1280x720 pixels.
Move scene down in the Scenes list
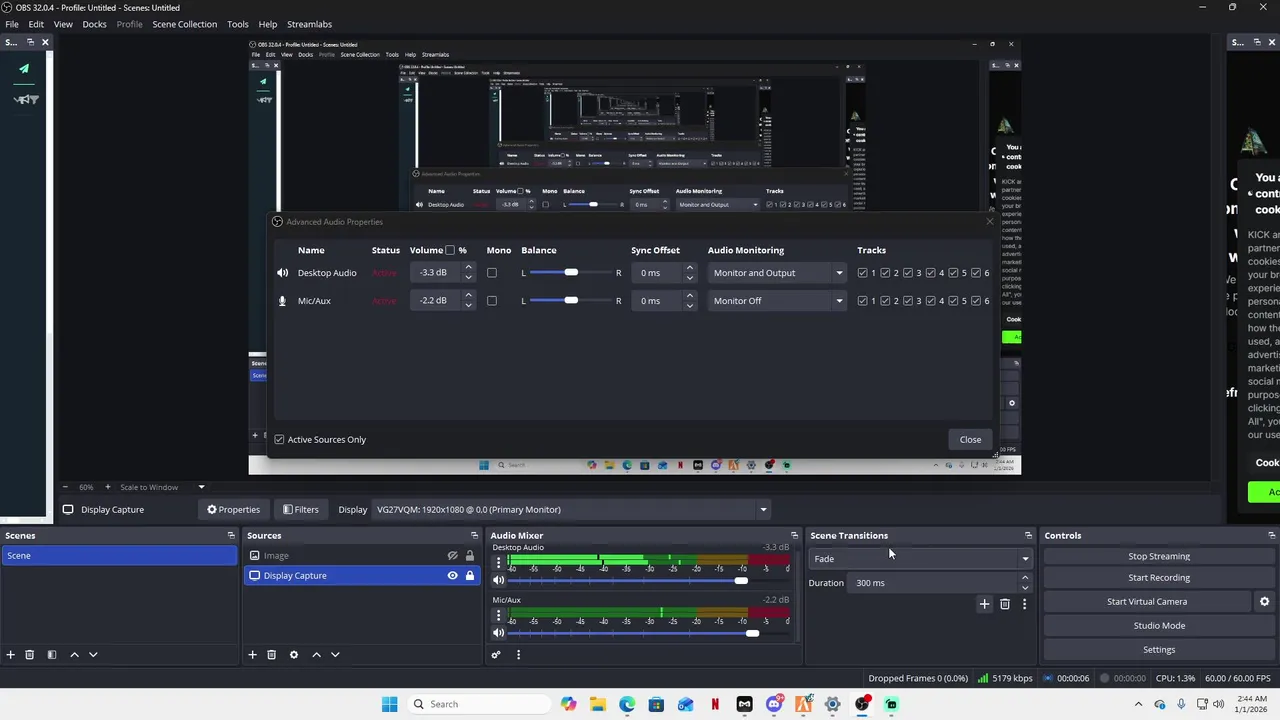(93, 655)
